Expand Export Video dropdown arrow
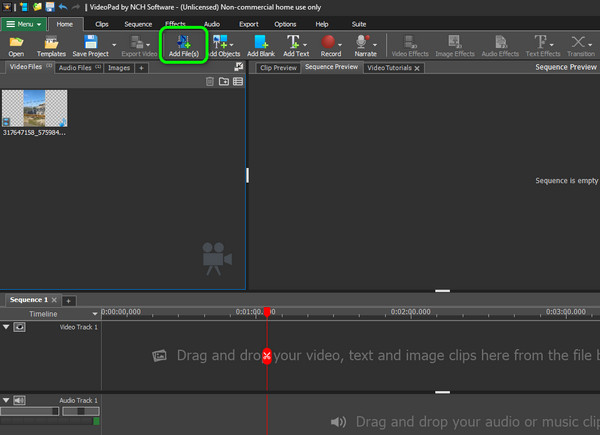 click(148, 45)
